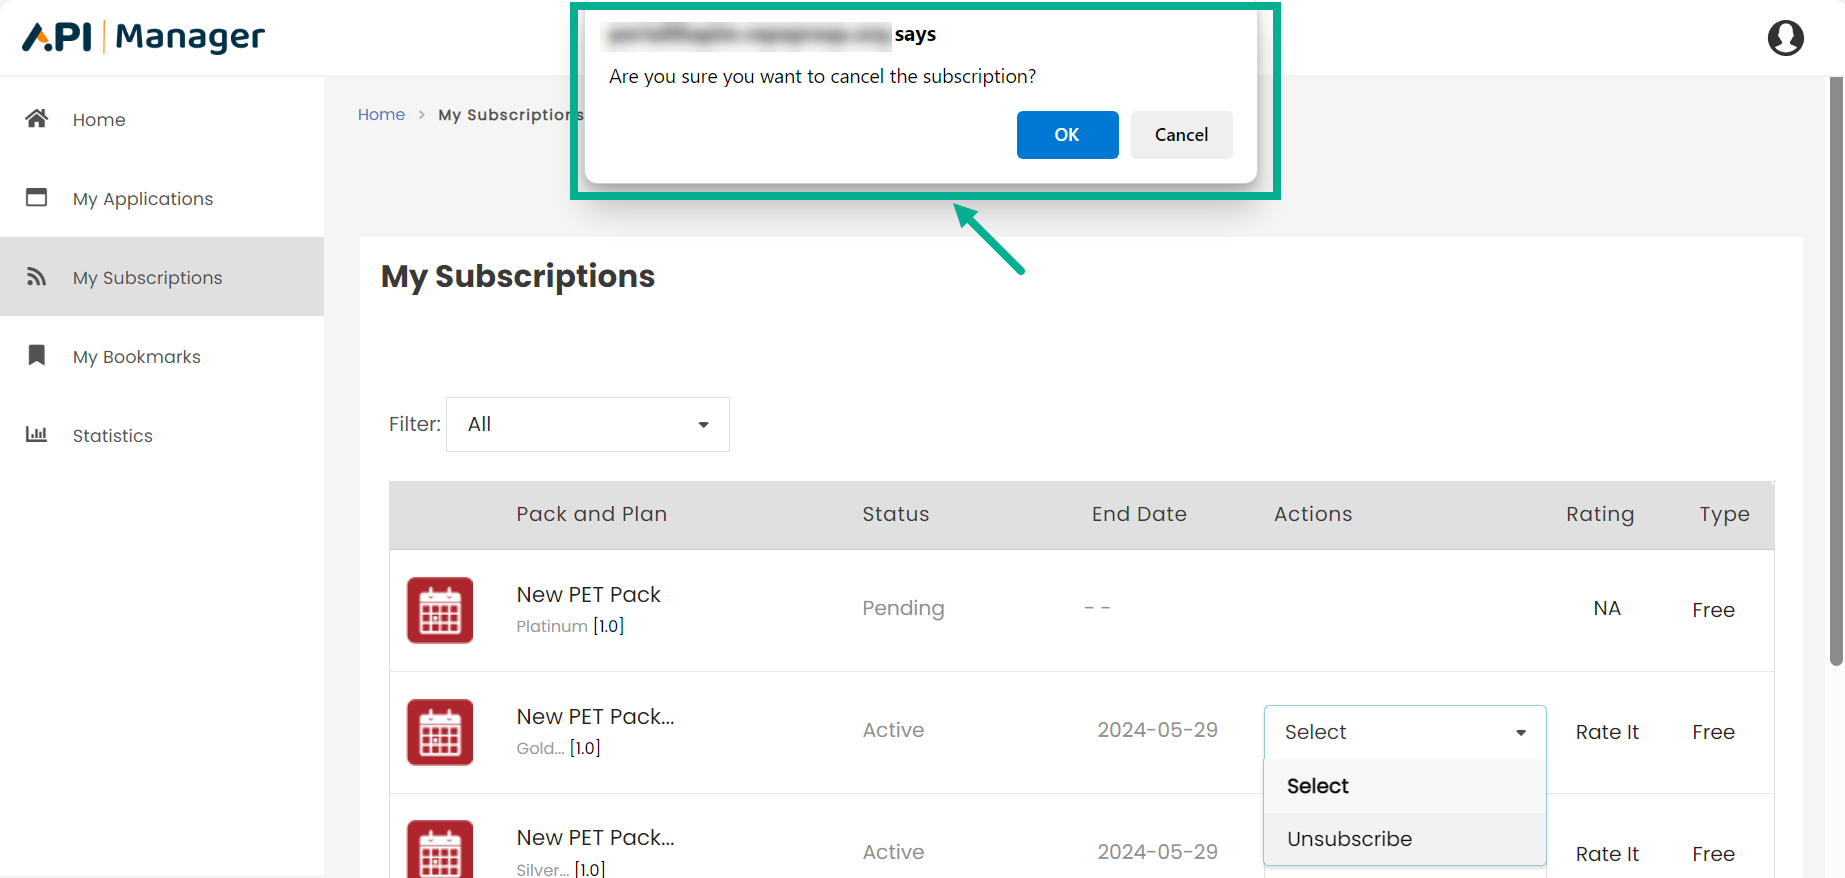Click the My Subscriptions feed icon

coord(37,277)
